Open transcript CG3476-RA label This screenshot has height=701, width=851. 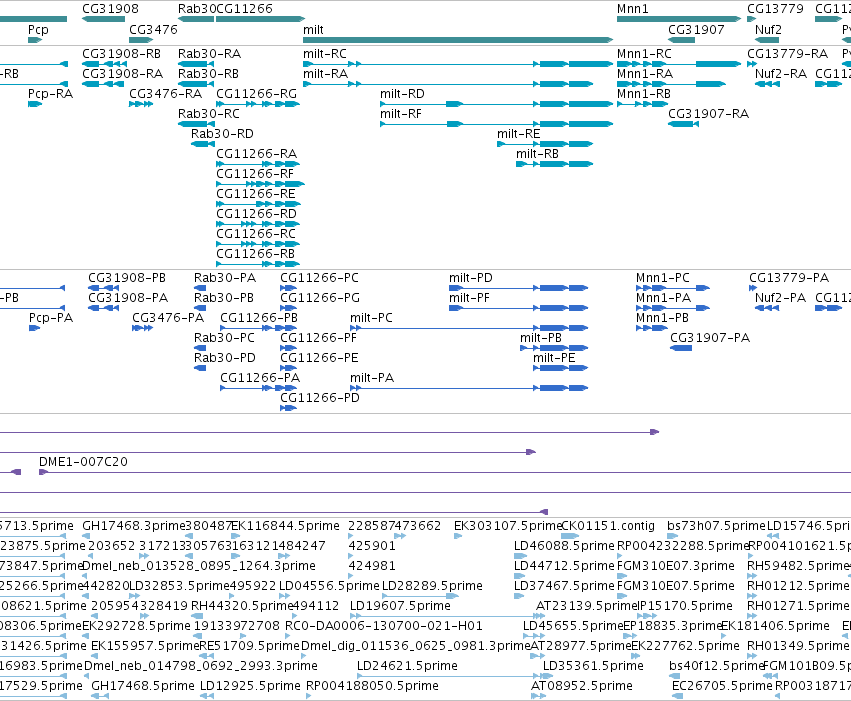[x=165, y=94]
